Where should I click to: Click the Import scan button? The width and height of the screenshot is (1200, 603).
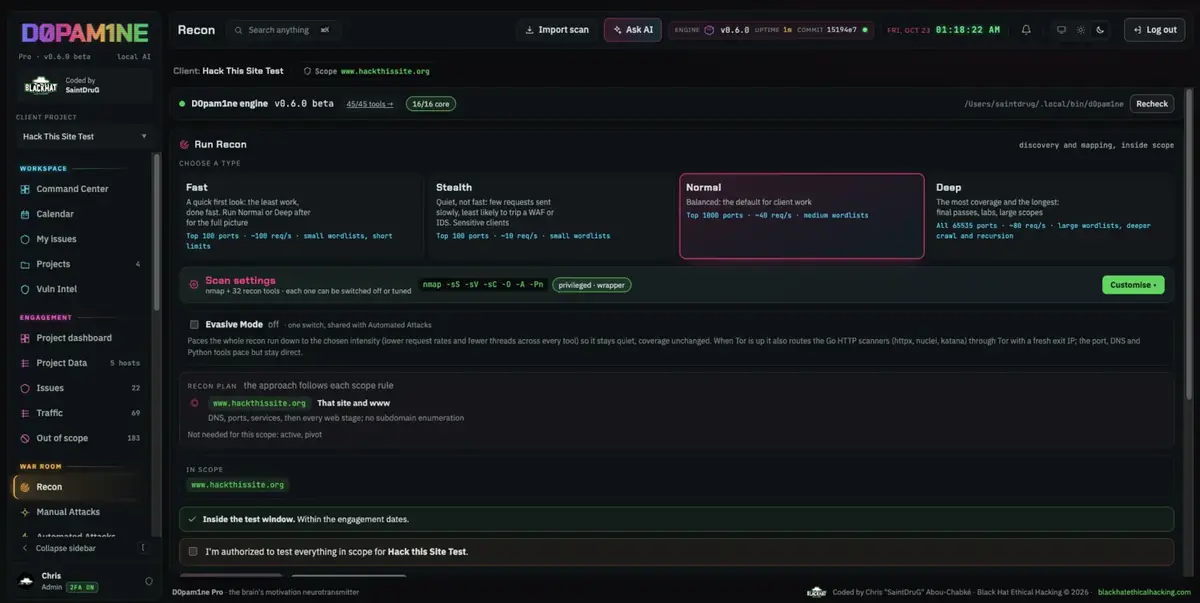tap(557, 30)
